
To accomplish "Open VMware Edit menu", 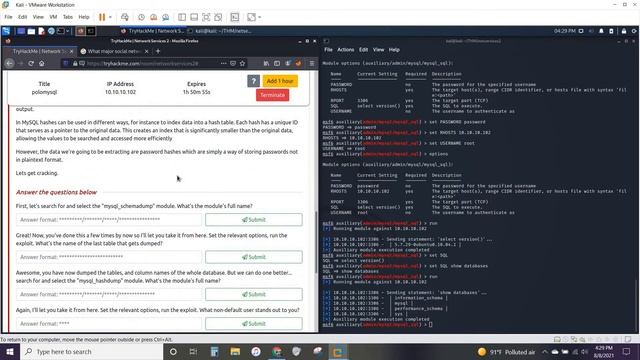I will pyautogui.click(x=22, y=17).
